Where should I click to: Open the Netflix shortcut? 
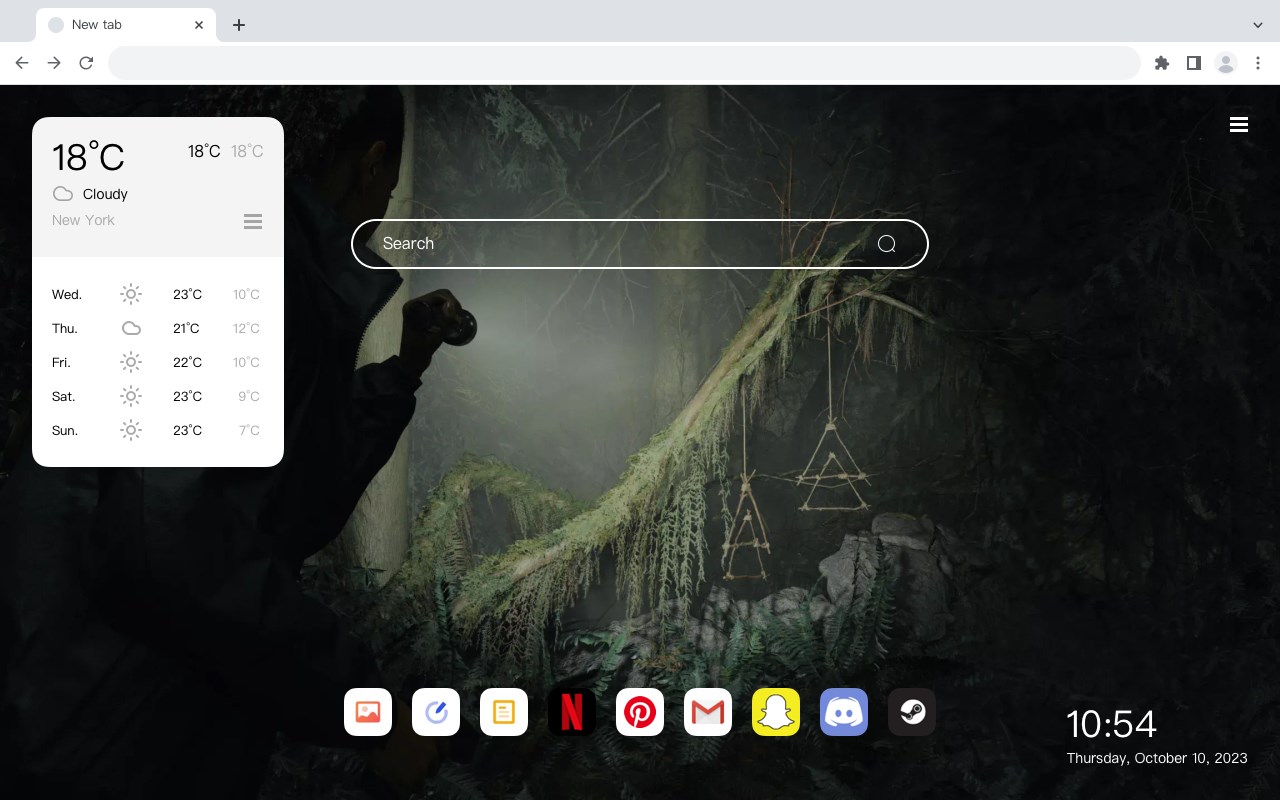click(572, 712)
